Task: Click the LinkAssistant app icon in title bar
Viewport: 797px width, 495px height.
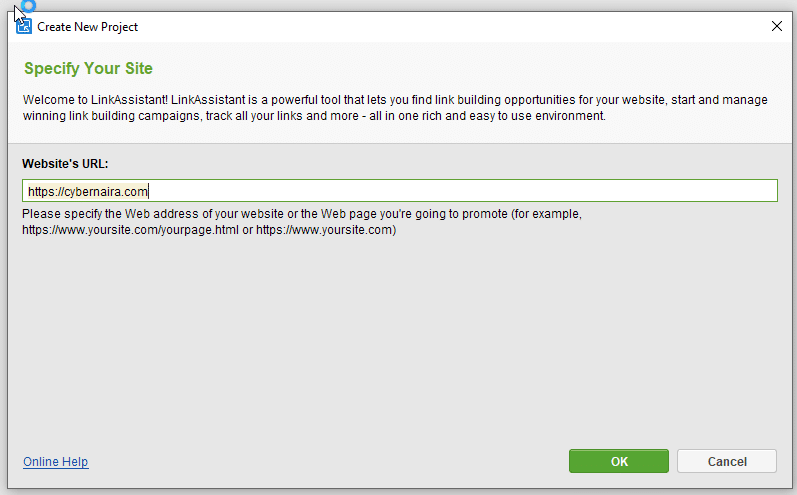Action: [x=24, y=27]
